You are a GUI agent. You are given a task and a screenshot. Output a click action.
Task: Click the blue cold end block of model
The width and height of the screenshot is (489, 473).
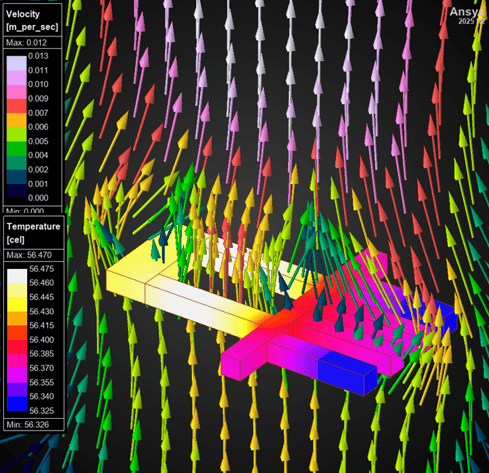[x=347, y=370]
